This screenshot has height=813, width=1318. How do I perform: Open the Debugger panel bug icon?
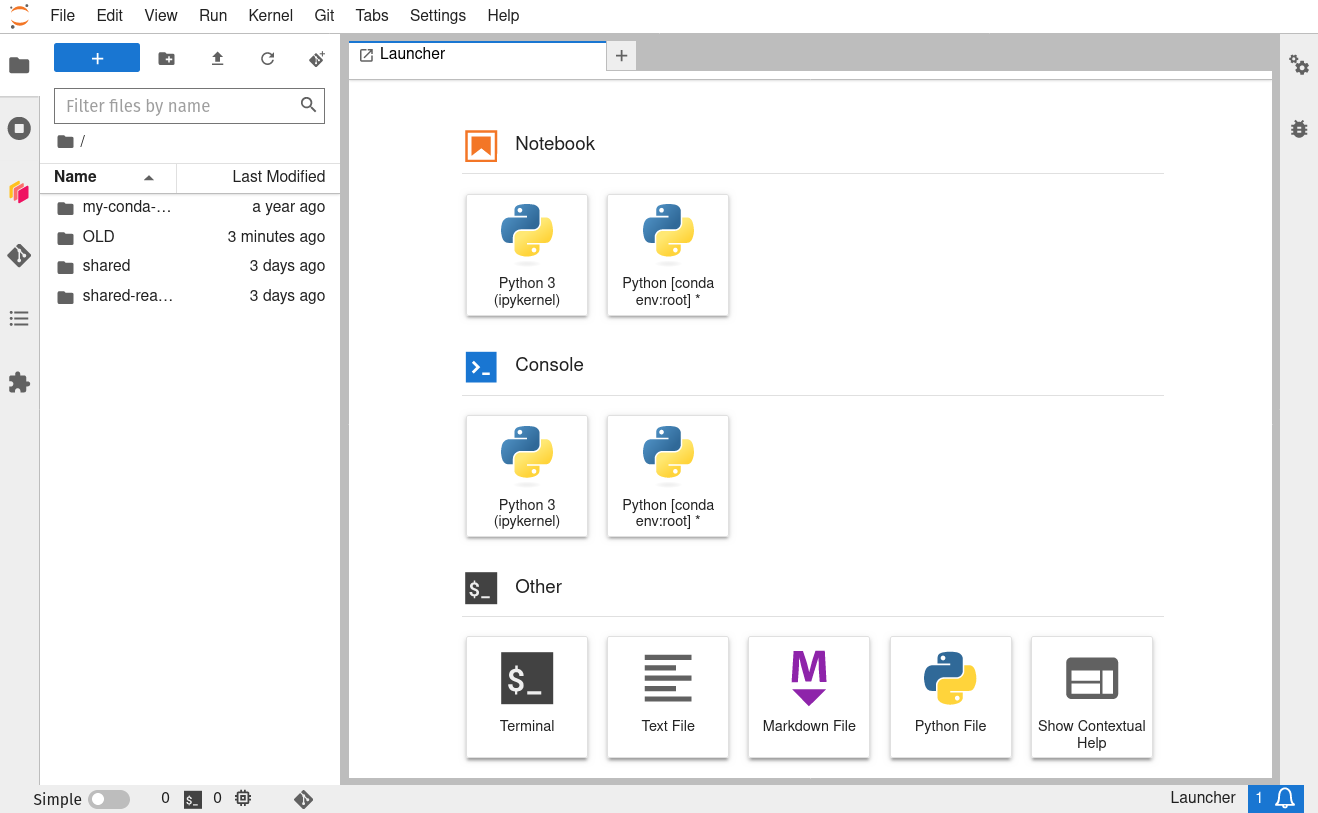coord(1299,129)
